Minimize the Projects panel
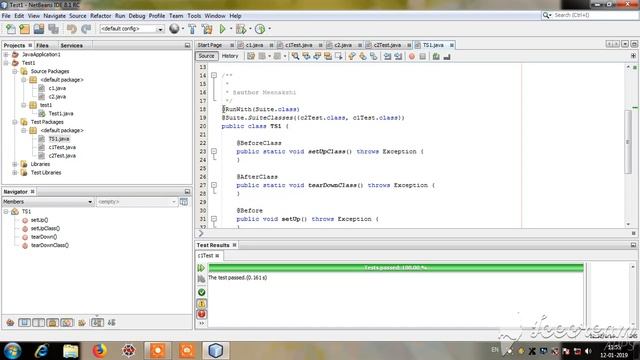640x360 pixels. coord(187,45)
